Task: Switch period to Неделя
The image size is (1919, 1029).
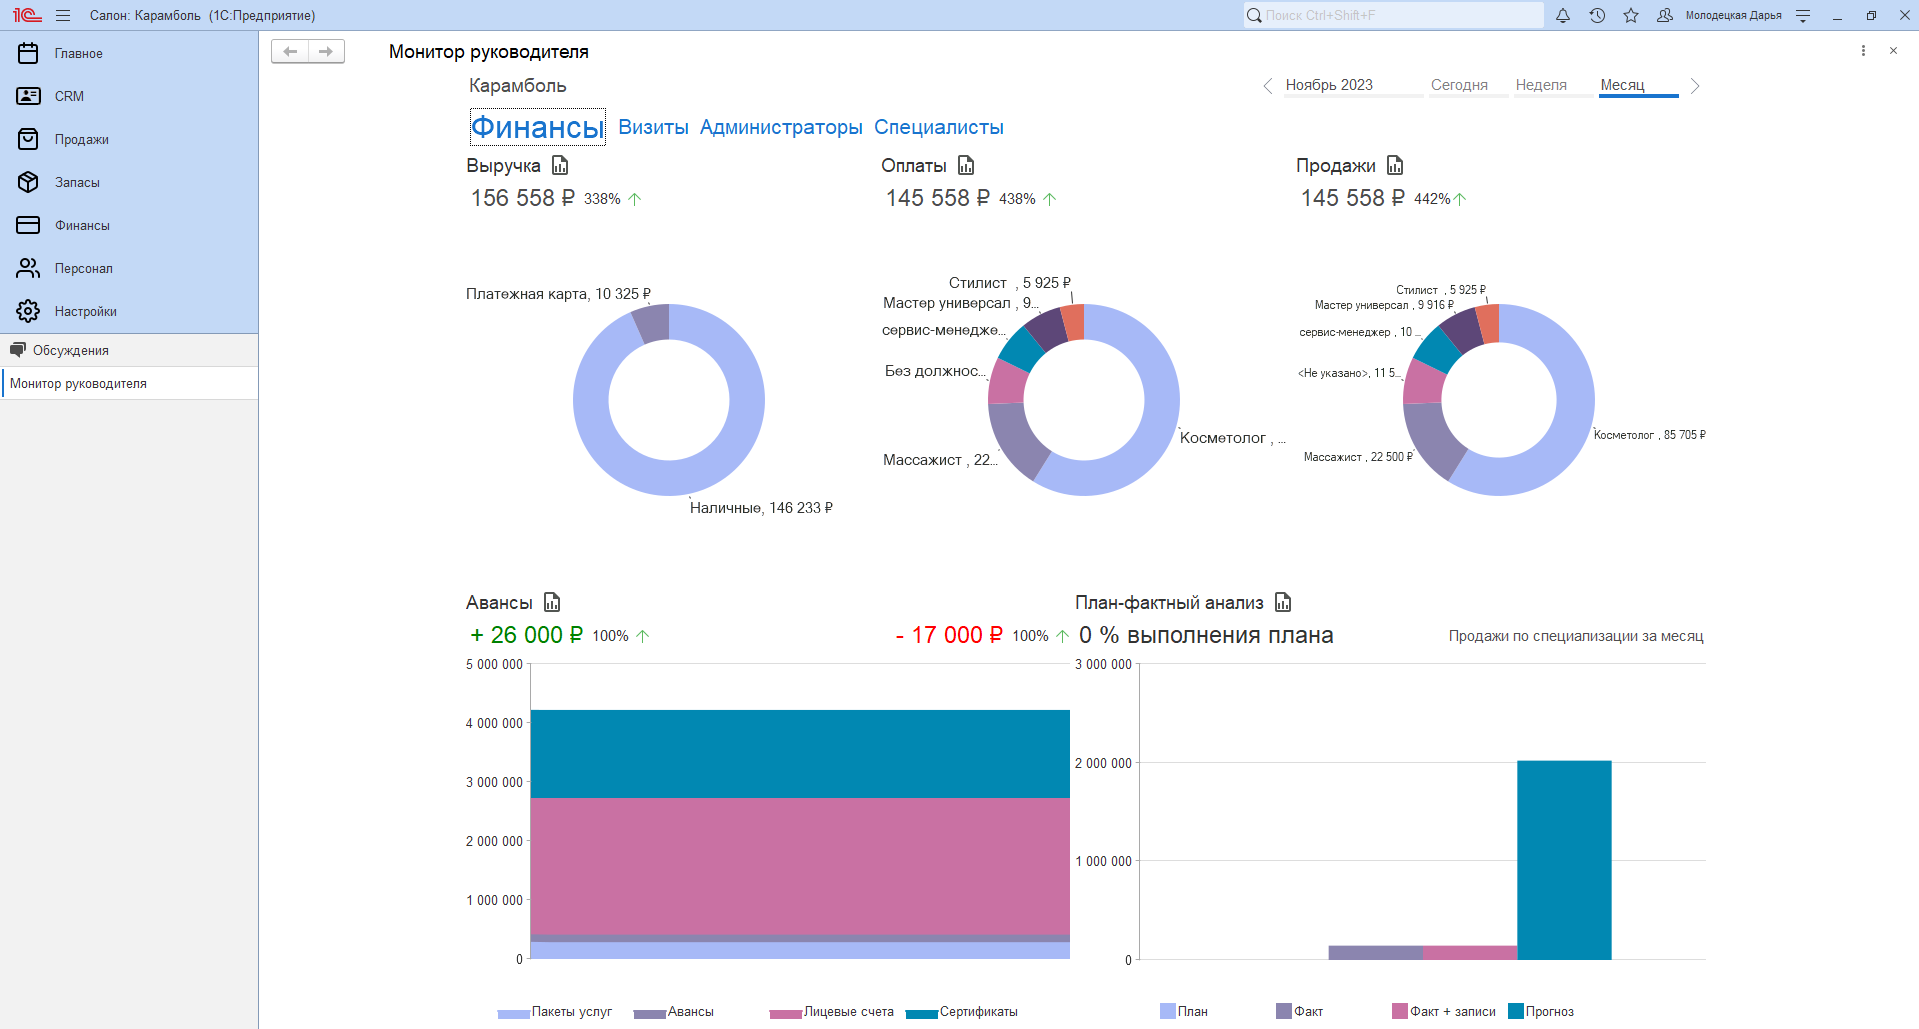Action: tap(1541, 86)
